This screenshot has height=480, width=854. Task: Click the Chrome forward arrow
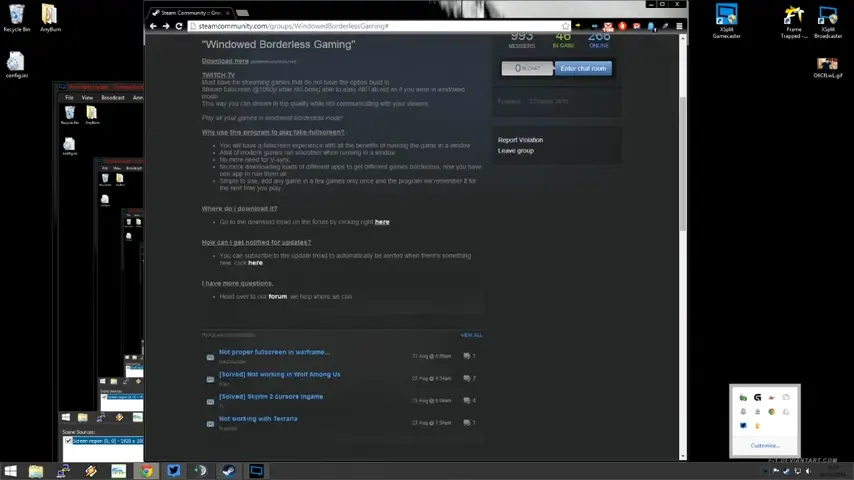[x=166, y=26]
